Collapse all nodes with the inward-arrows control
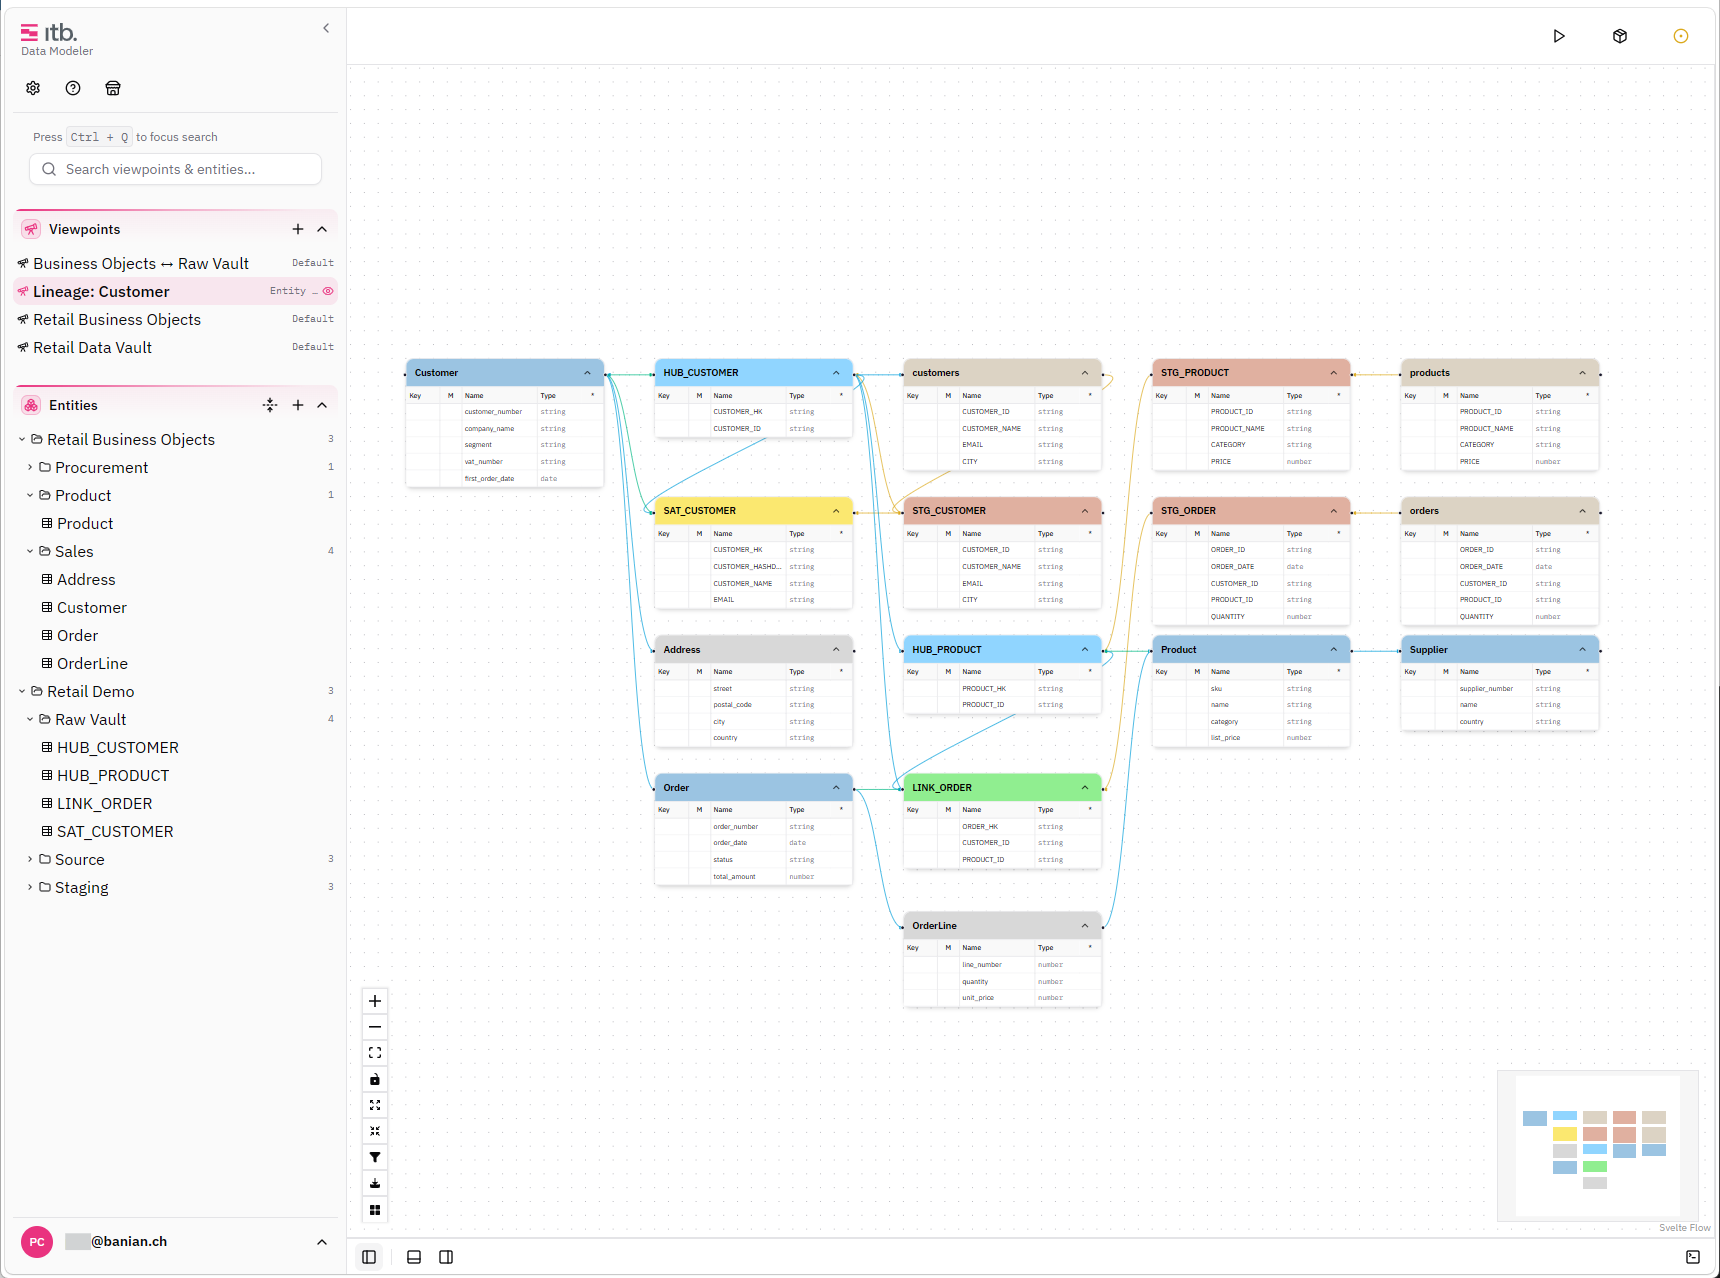Image resolution: width=1720 pixels, height=1278 pixels. 375,1131
